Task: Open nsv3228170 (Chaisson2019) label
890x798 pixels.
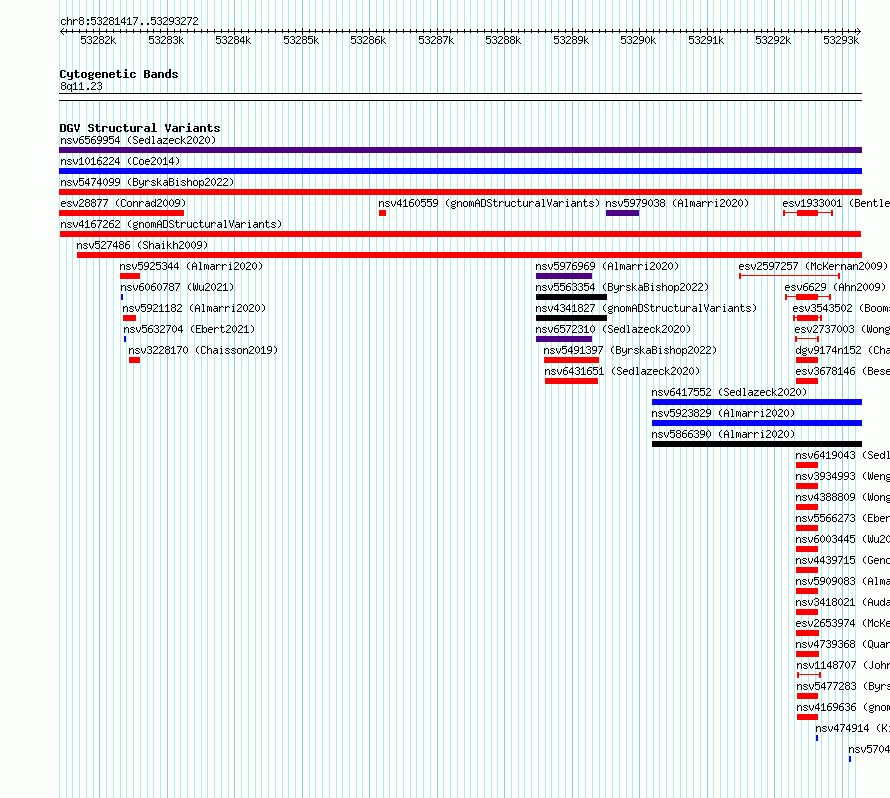Action: (203, 350)
